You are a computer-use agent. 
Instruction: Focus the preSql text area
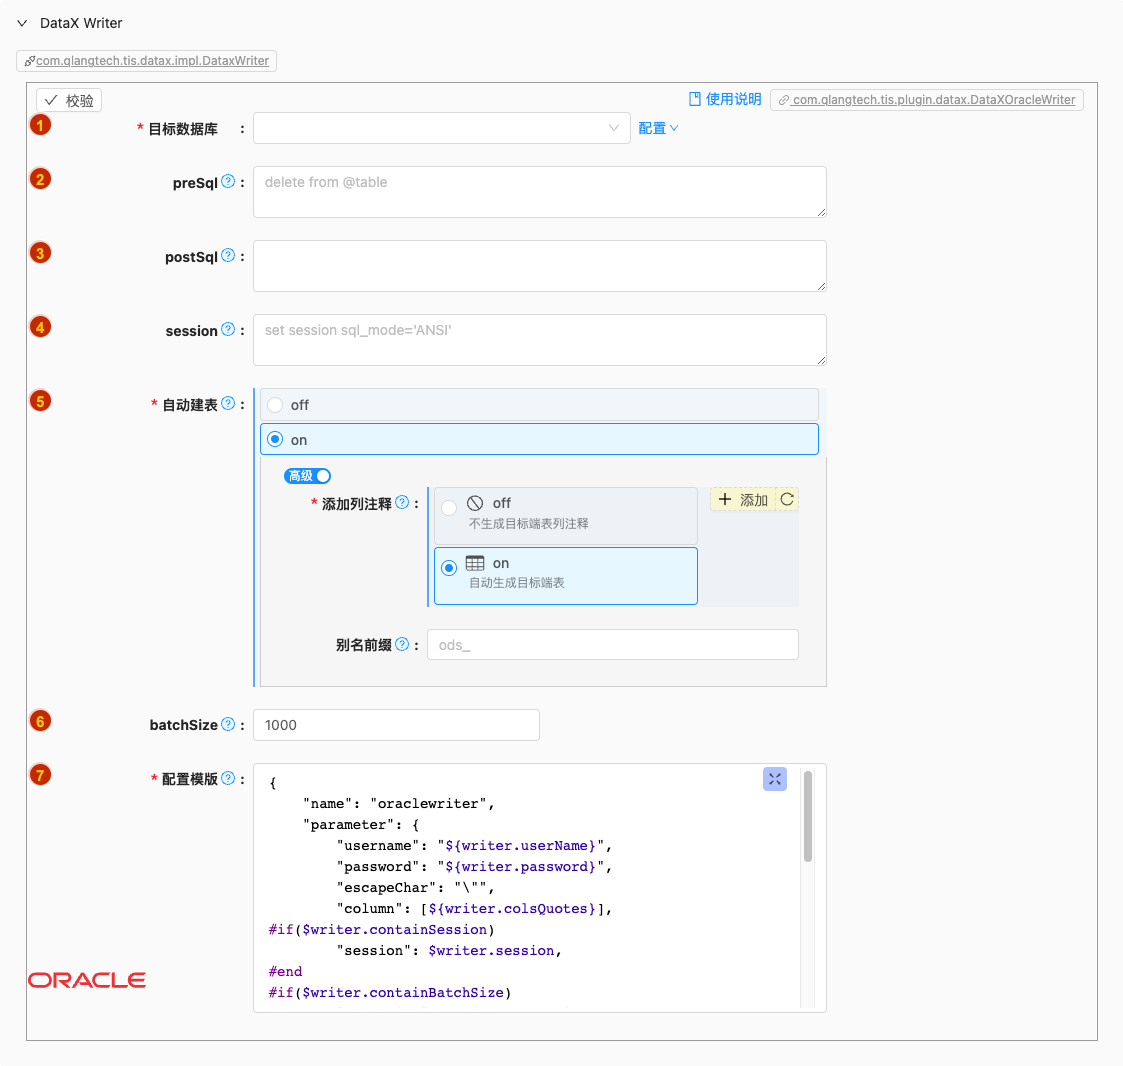pos(539,192)
